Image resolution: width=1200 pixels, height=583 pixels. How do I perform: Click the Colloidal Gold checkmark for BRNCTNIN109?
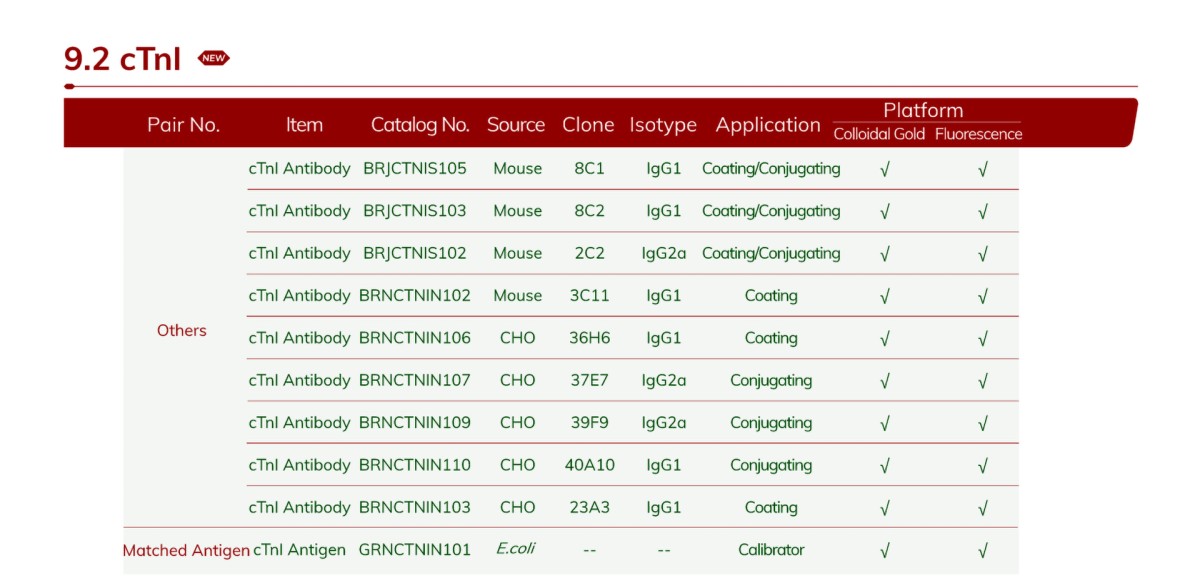click(x=884, y=423)
